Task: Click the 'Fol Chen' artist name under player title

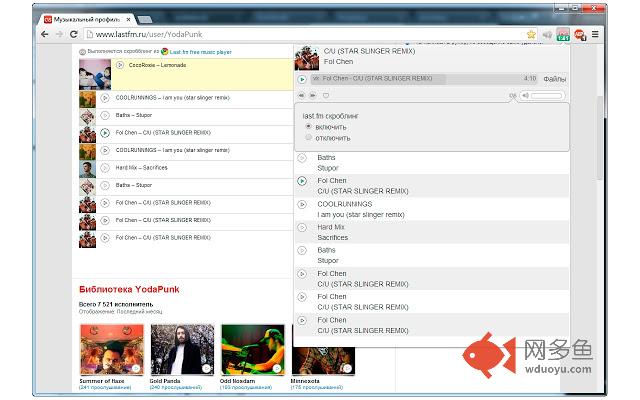Action: pyautogui.click(x=338, y=62)
